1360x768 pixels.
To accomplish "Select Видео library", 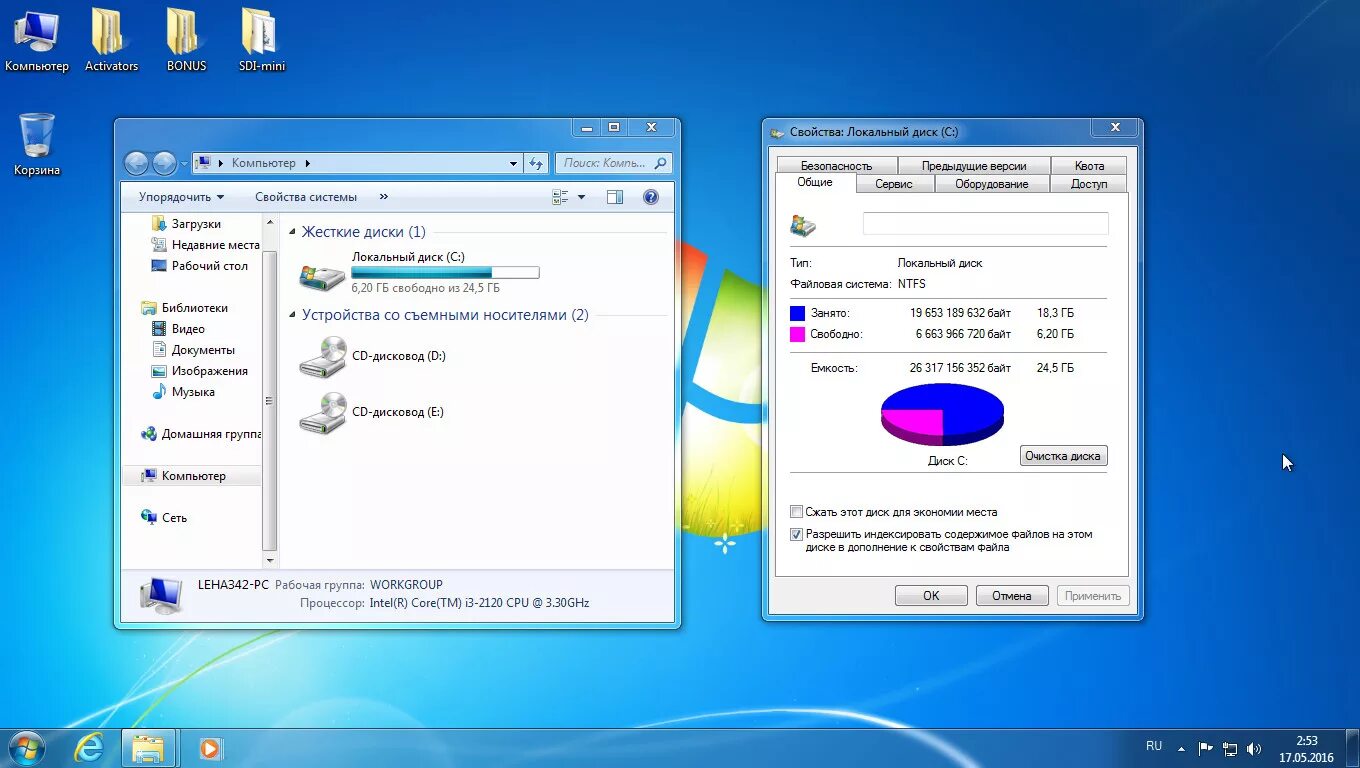I will coord(178,329).
